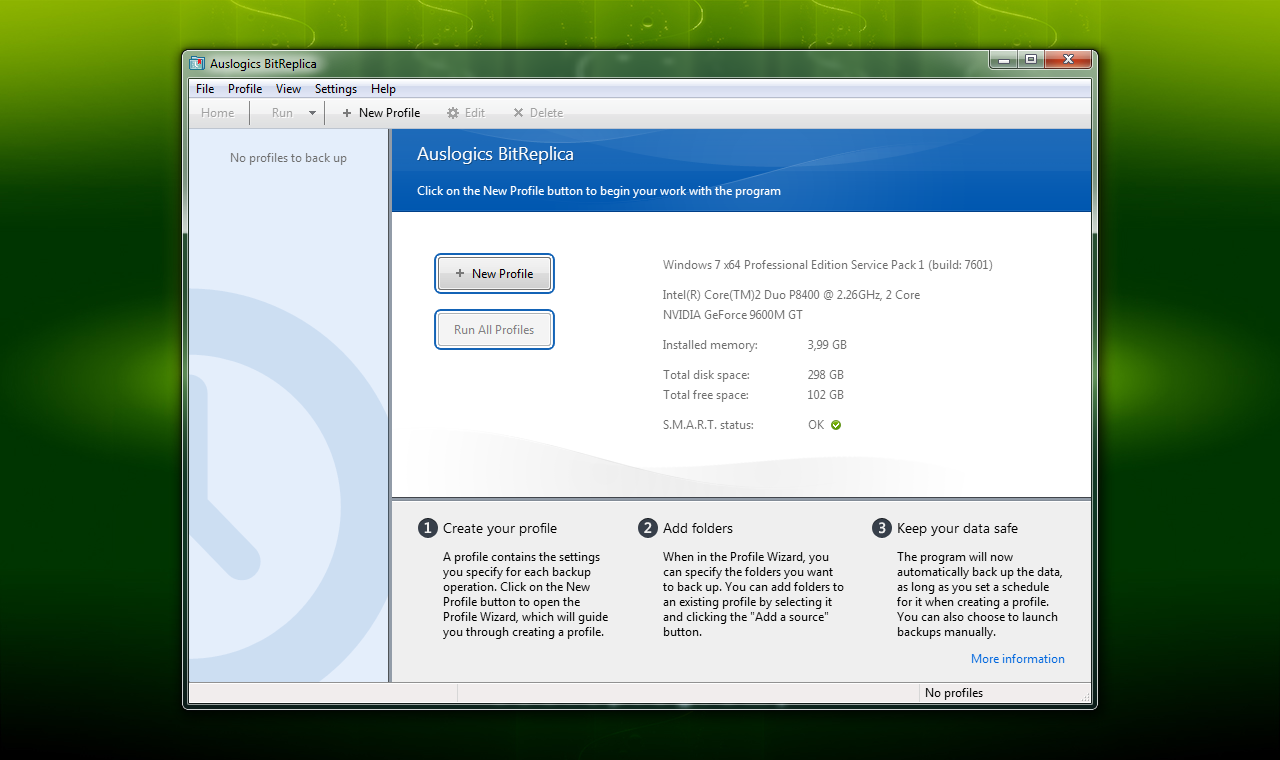Click the green S.M.A.R.T. status OK icon
Screen dimensions: 1280x760
(x=836, y=425)
